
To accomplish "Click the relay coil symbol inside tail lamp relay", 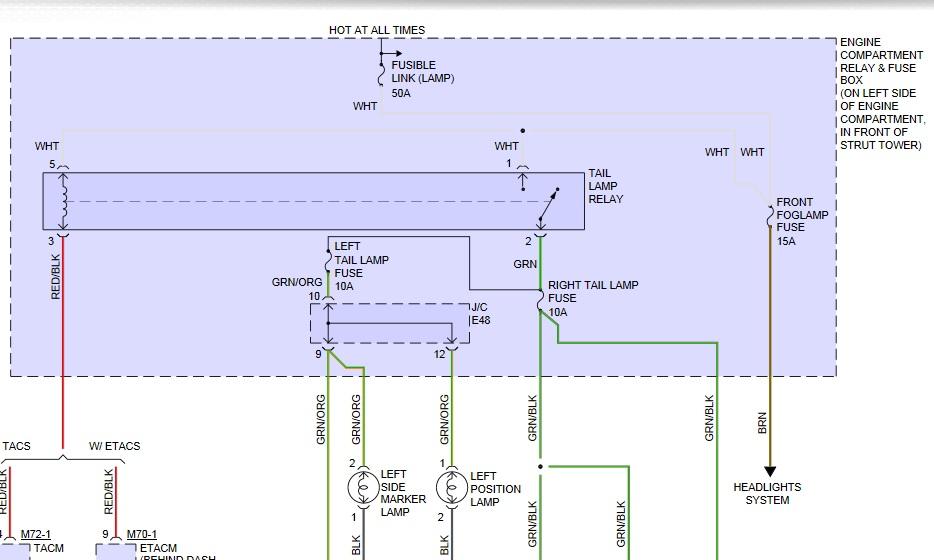I will 63,201.
